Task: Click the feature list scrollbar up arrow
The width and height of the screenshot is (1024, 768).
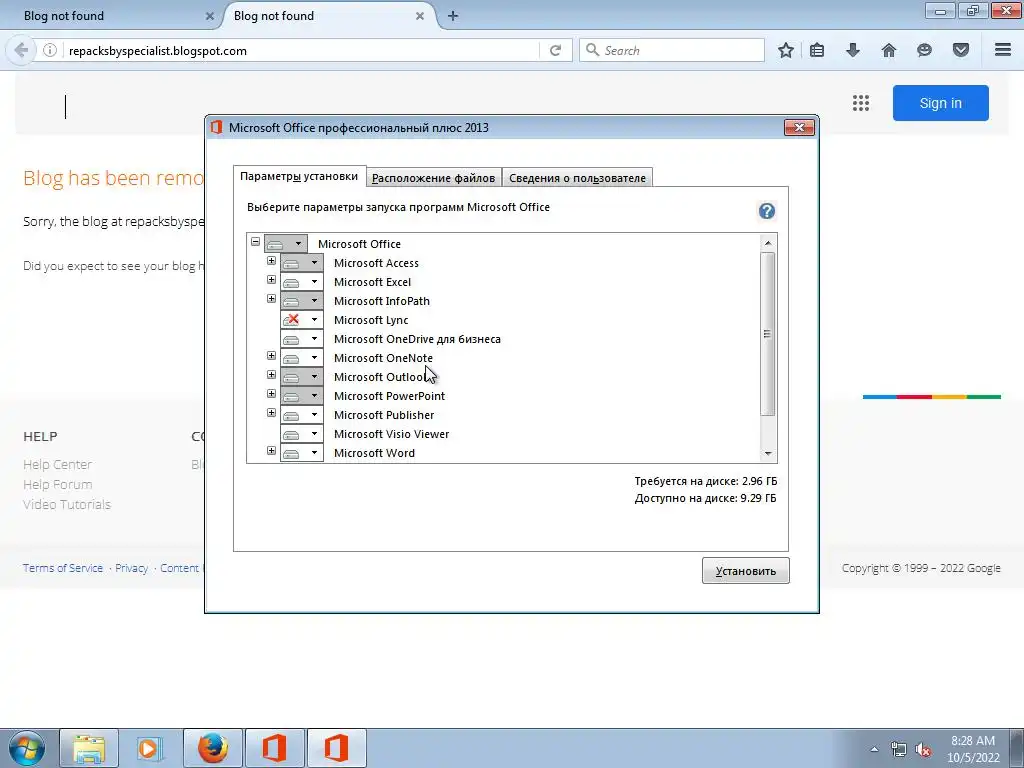Action: [x=768, y=243]
